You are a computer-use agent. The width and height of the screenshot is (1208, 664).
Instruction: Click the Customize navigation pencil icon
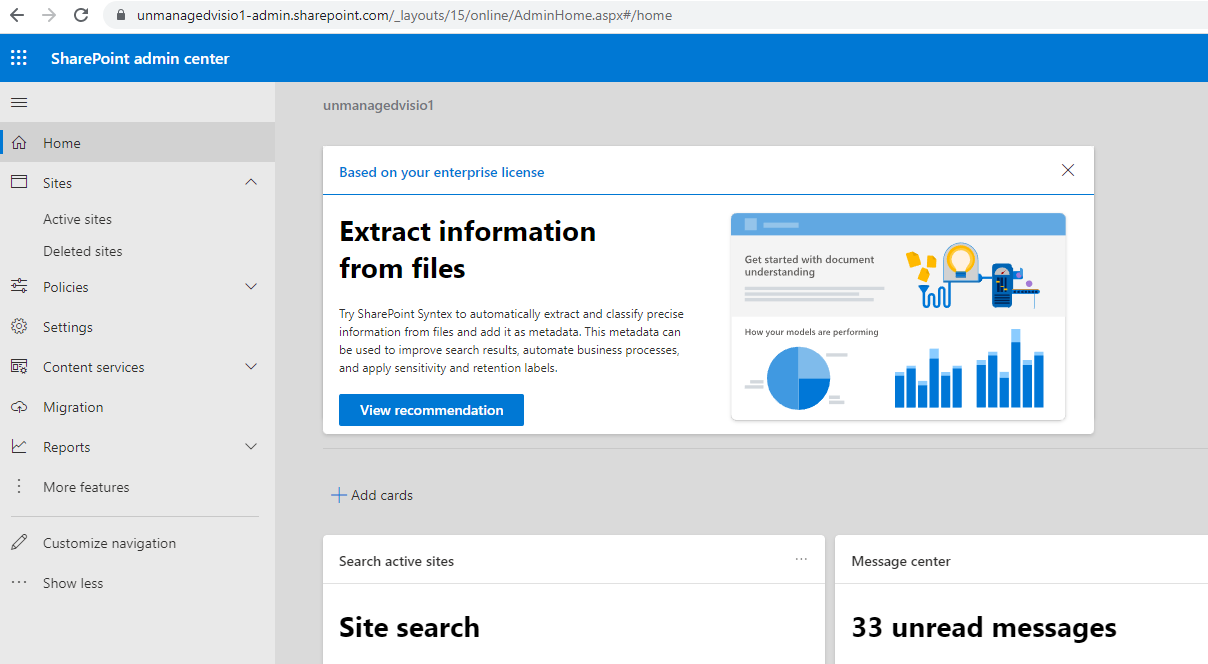click(x=19, y=543)
